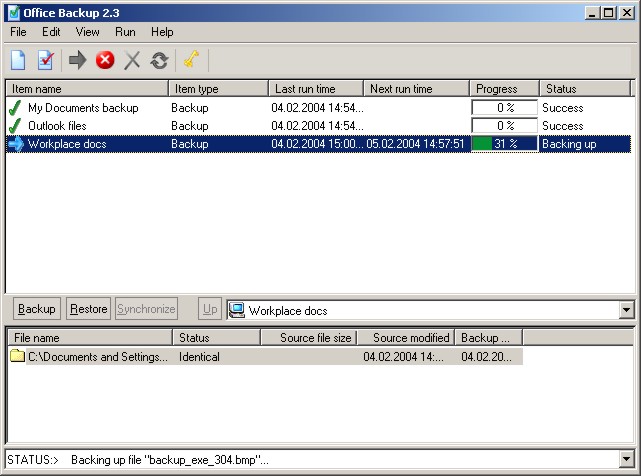Click the 04.02.2004 14:... source modified cell
The height and width of the screenshot is (476, 641).
point(403,357)
